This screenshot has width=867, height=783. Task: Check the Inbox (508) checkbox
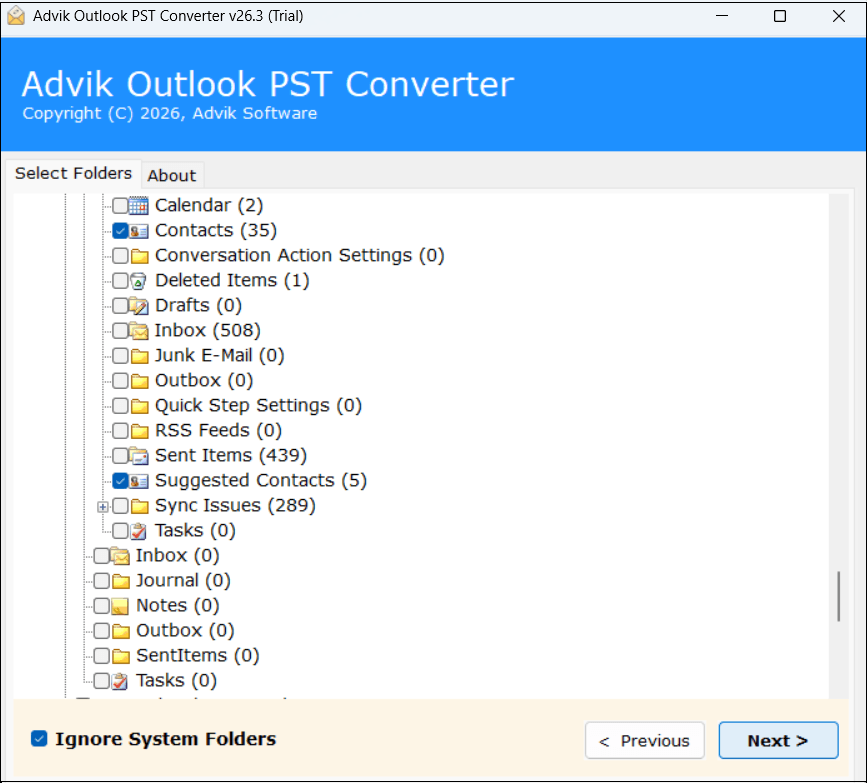tap(120, 331)
